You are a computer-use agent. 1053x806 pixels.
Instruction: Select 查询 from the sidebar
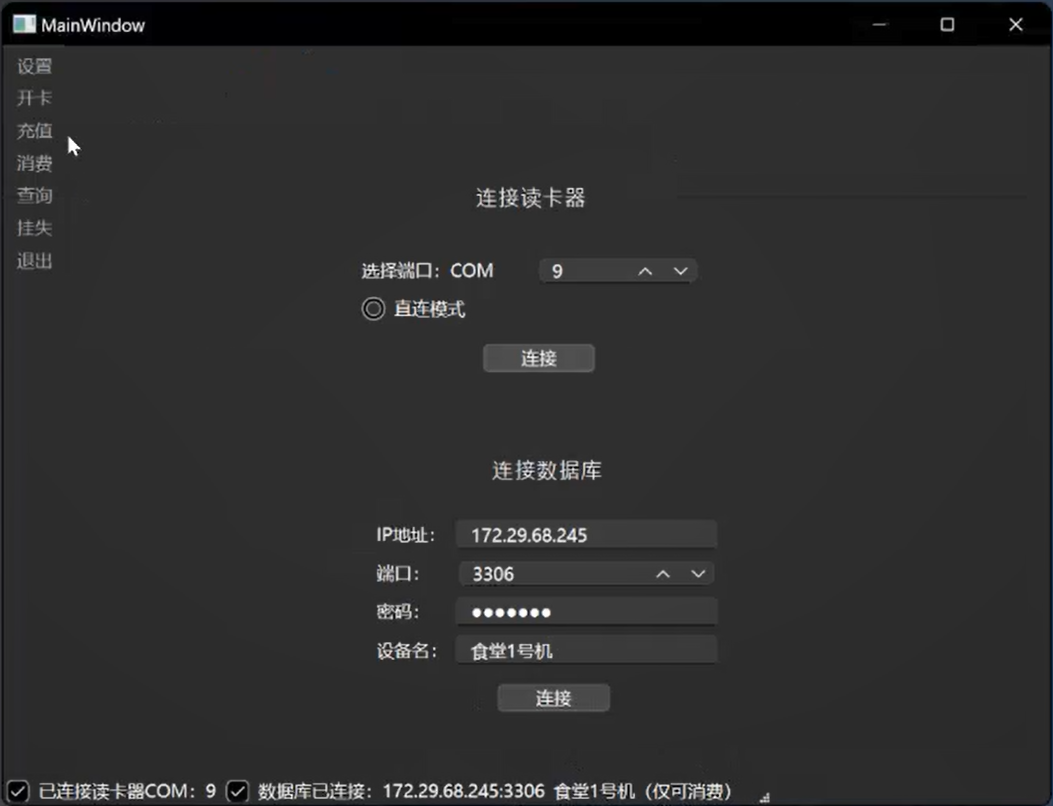point(34,195)
